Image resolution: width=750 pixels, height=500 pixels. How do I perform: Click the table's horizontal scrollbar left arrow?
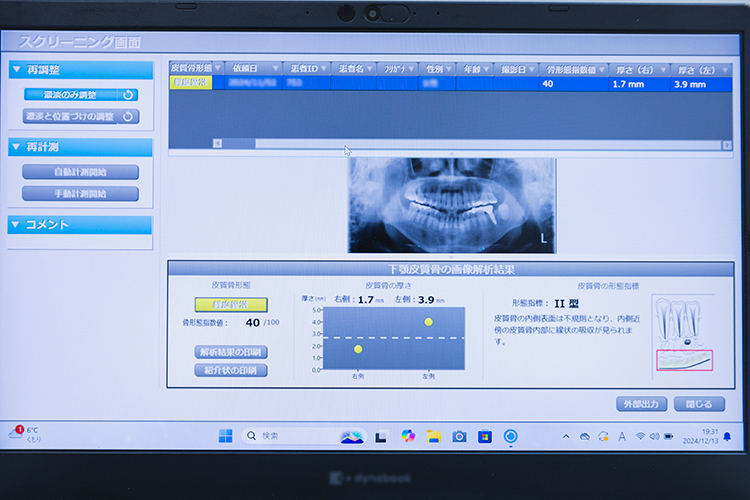click(x=217, y=144)
